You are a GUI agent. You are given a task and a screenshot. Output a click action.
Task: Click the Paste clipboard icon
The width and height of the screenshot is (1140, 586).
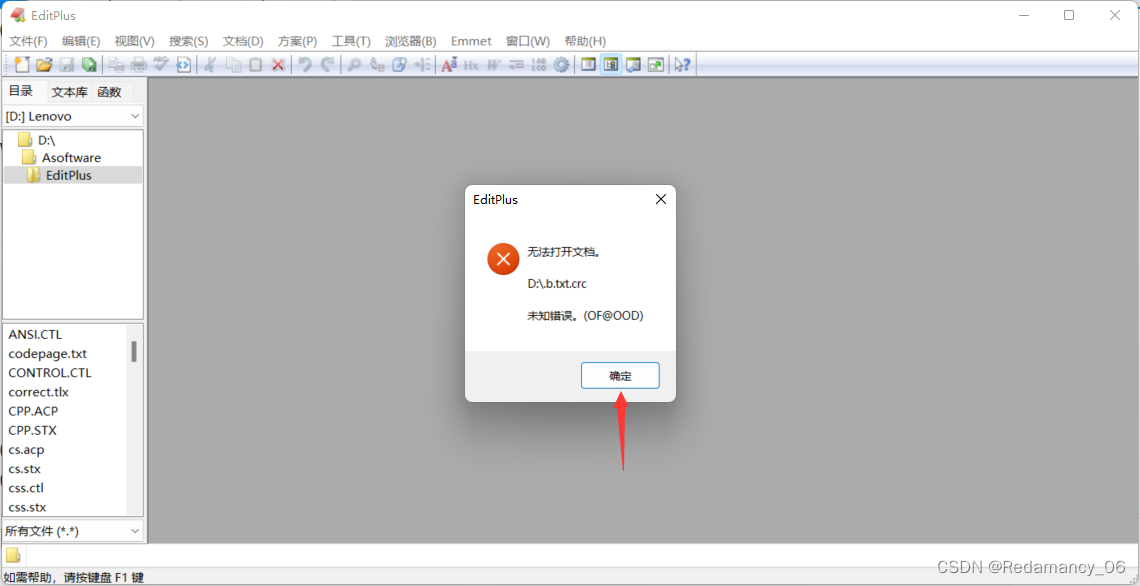[x=255, y=65]
